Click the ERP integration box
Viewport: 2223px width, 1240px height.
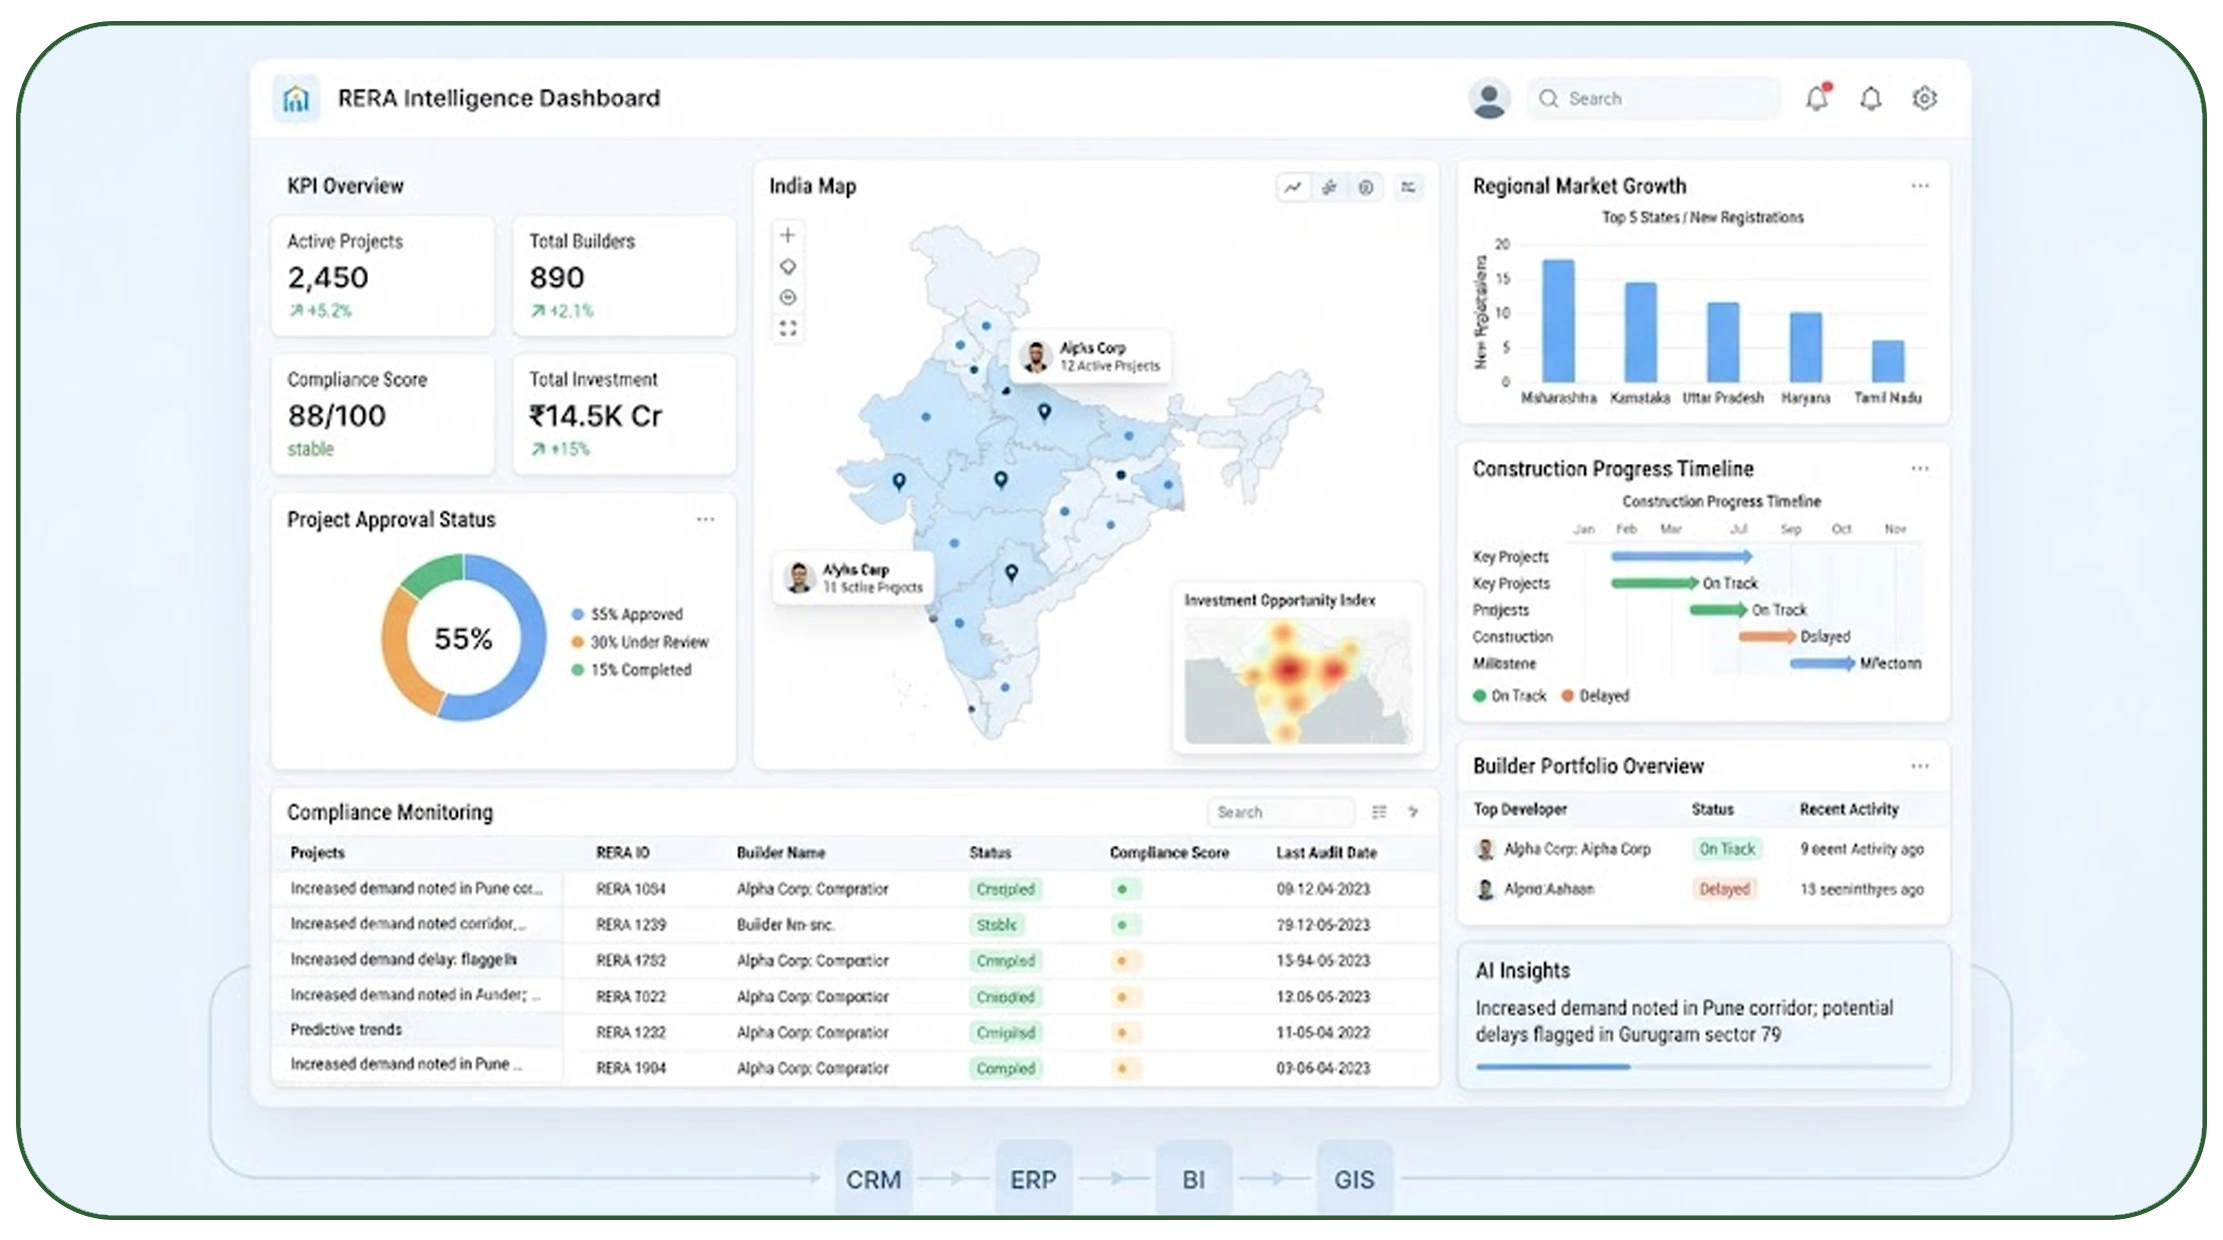(1033, 1179)
